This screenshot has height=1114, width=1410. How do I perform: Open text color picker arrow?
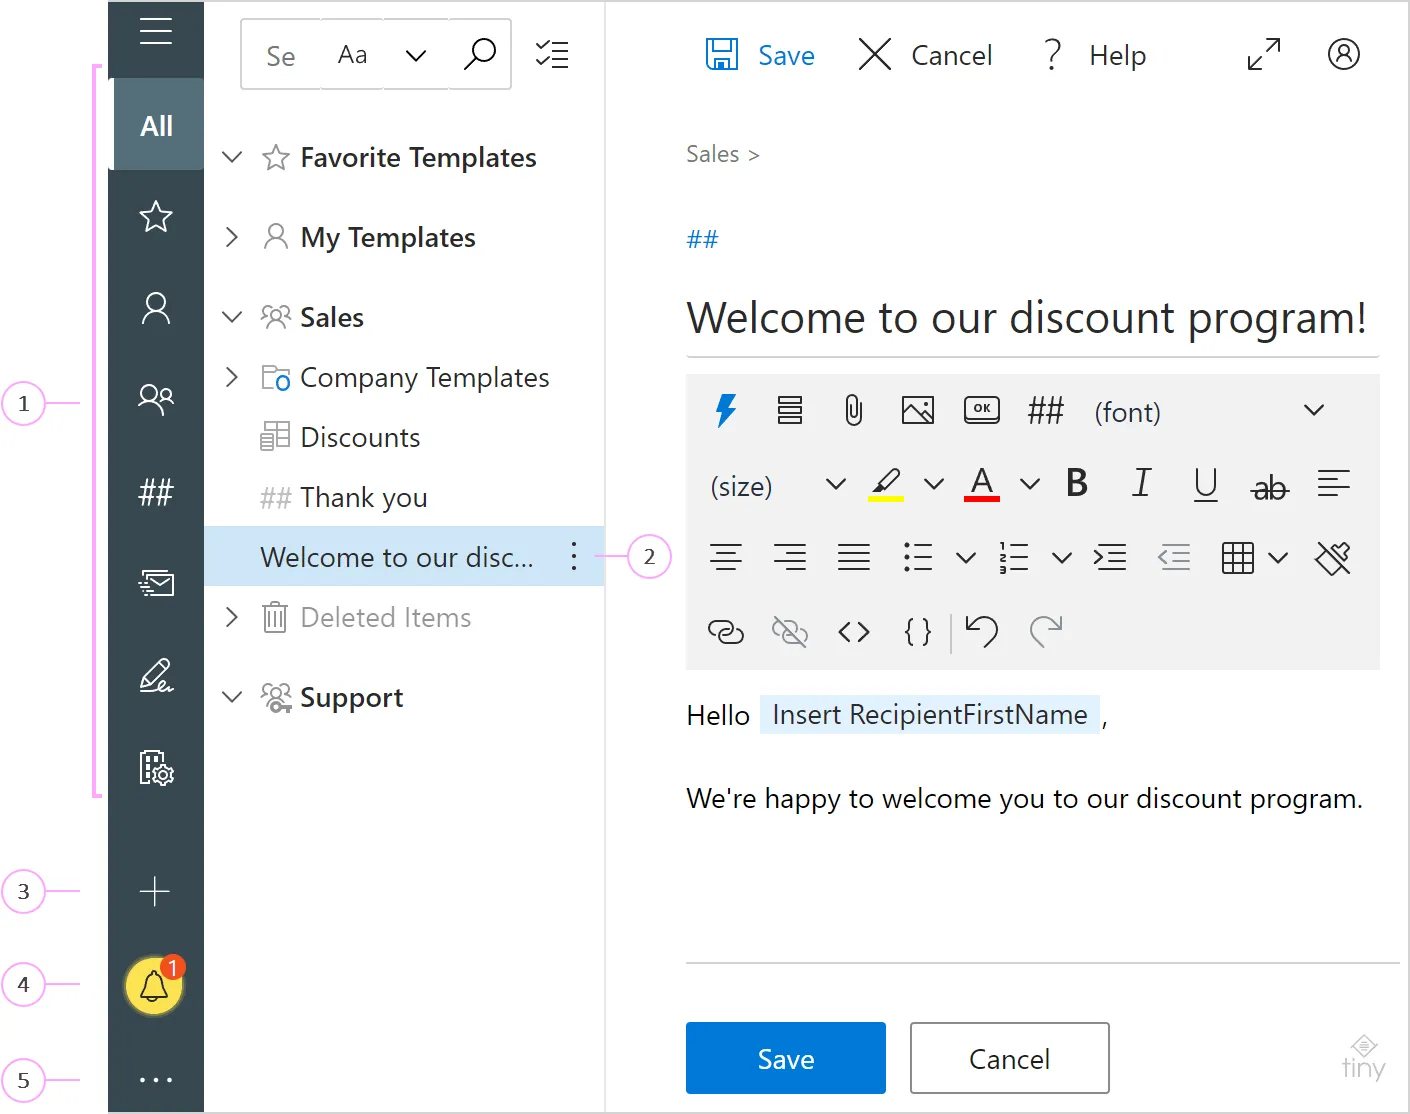[1030, 484]
